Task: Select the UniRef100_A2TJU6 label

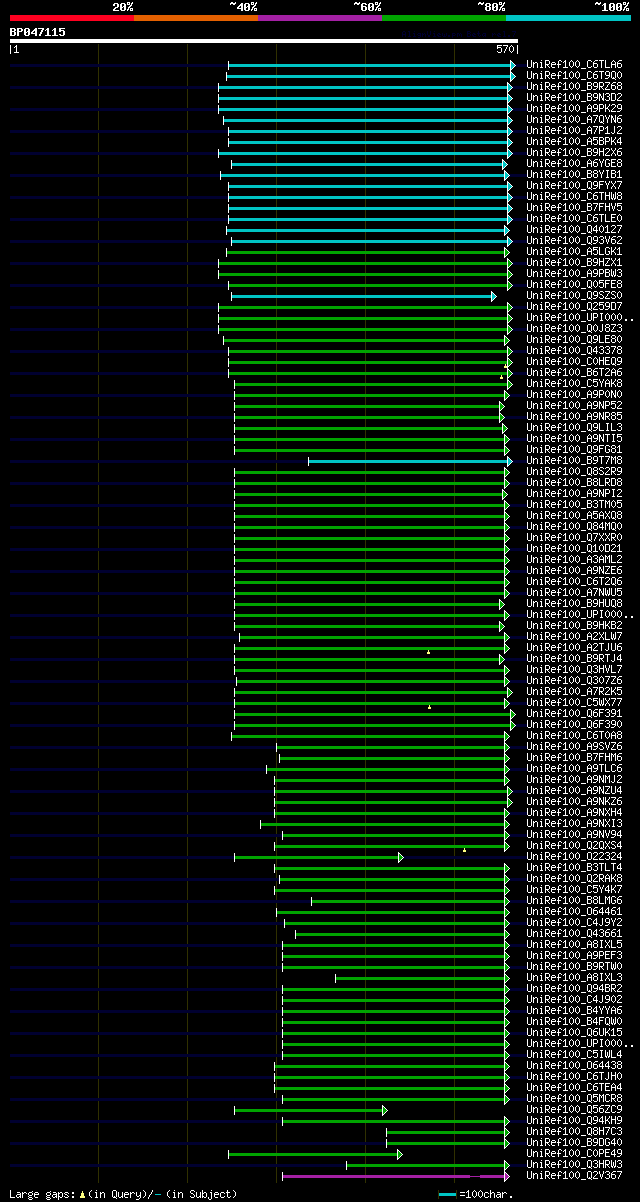Action: click(574, 647)
